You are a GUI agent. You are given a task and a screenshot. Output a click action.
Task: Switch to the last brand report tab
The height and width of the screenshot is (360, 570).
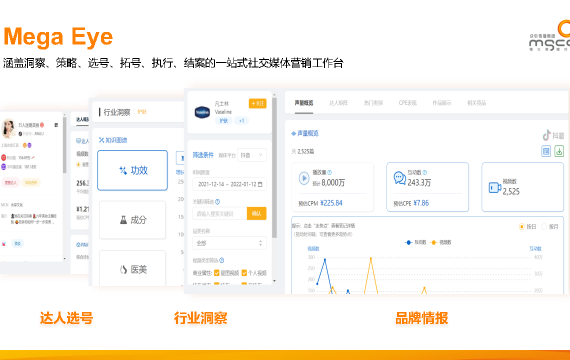coord(477,103)
